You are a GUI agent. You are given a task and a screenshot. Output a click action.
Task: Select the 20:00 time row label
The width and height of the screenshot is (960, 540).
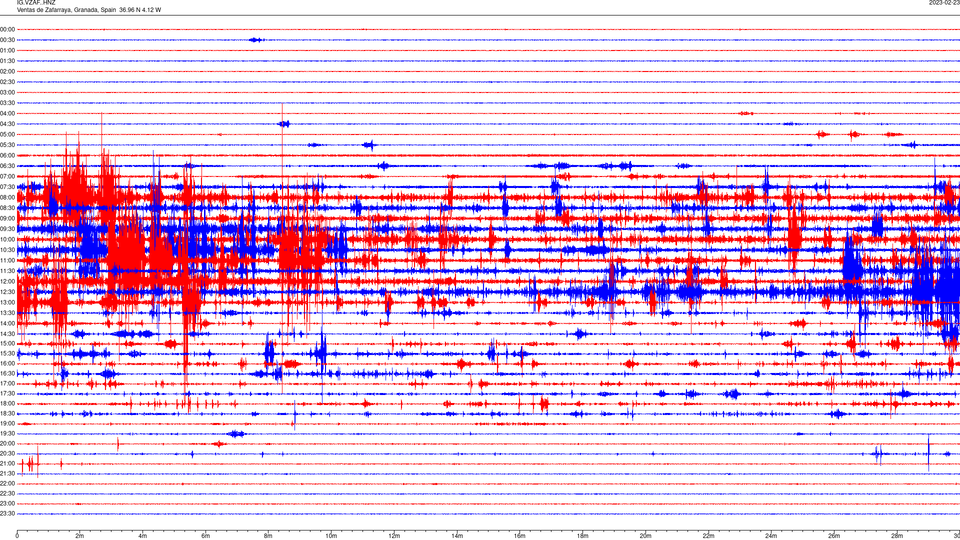point(7,444)
